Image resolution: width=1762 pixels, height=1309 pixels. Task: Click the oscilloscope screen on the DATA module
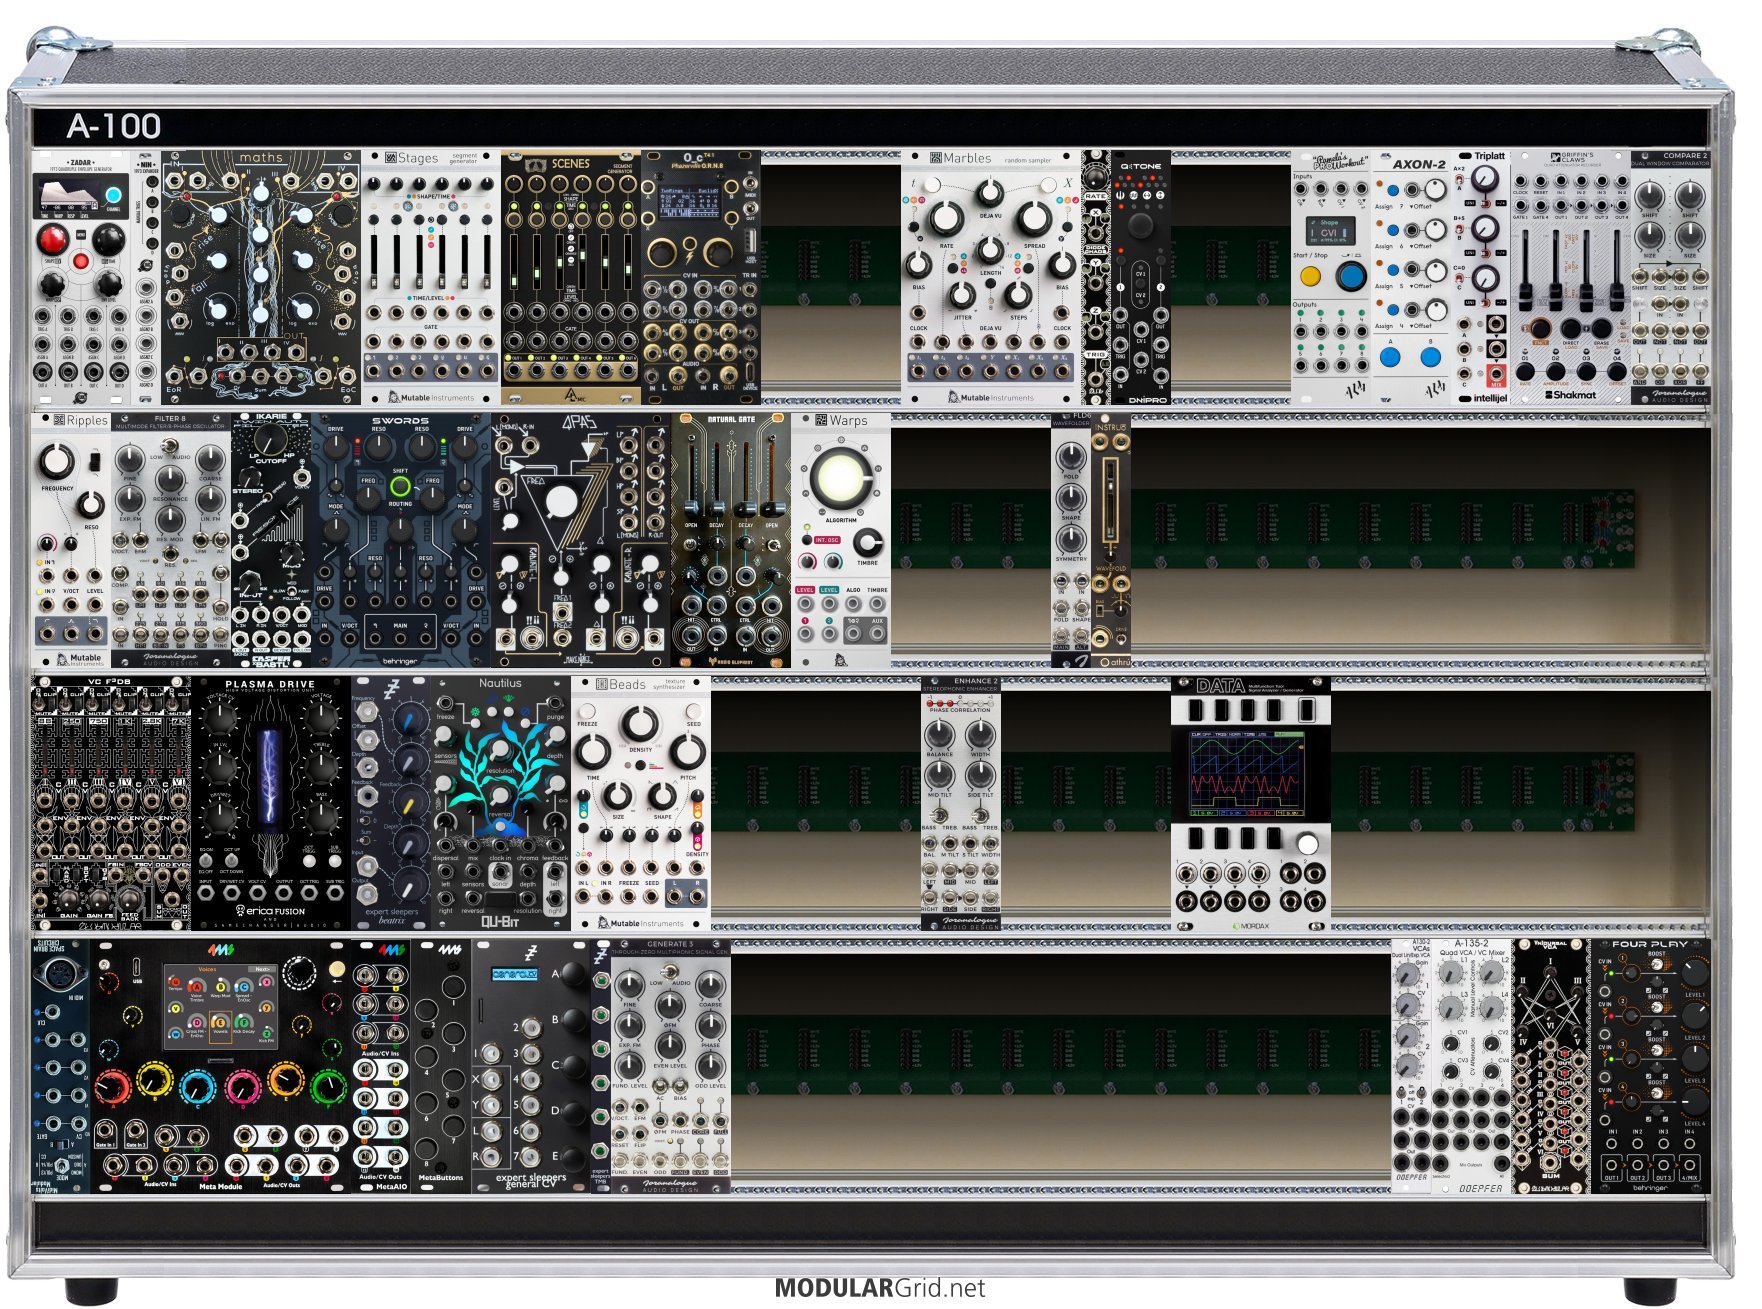click(x=1247, y=776)
